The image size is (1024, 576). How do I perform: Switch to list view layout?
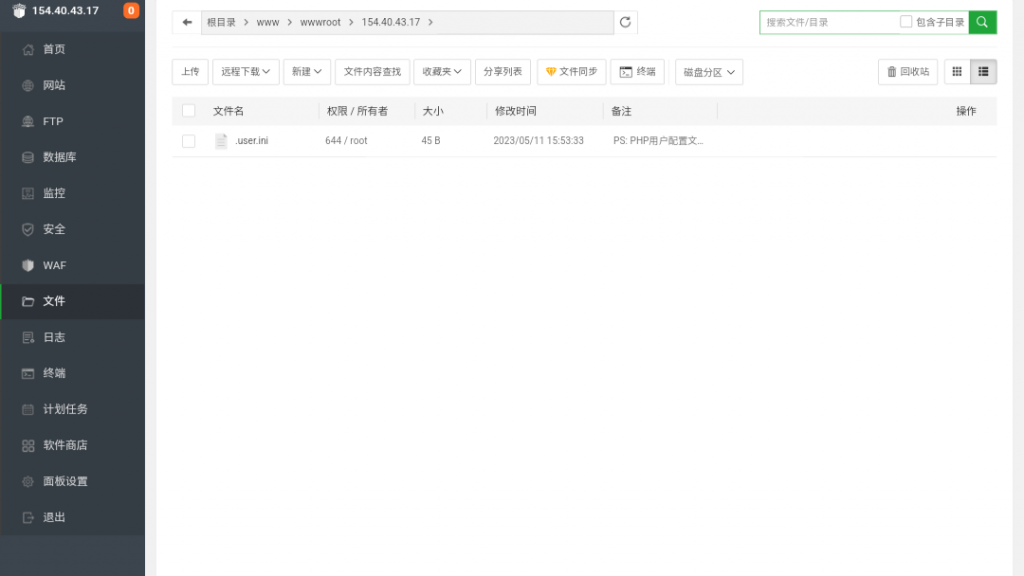[x=983, y=72]
